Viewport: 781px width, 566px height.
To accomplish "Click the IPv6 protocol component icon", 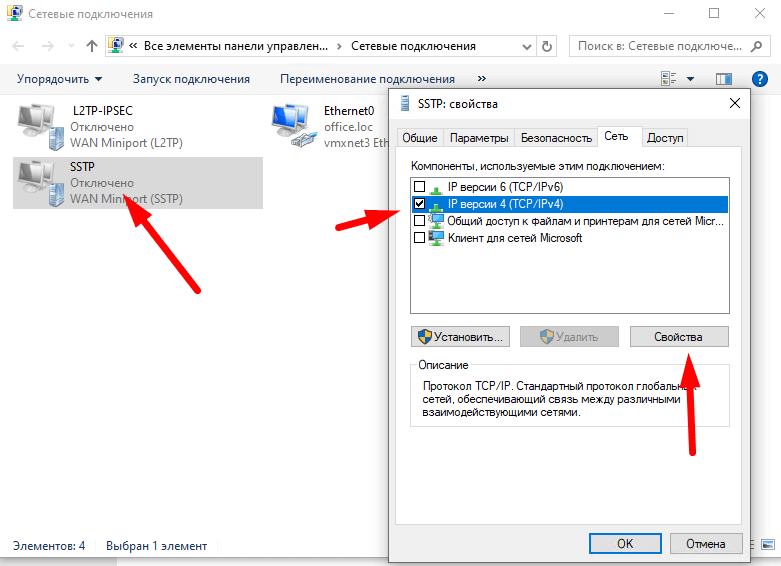I will [x=436, y=188].
